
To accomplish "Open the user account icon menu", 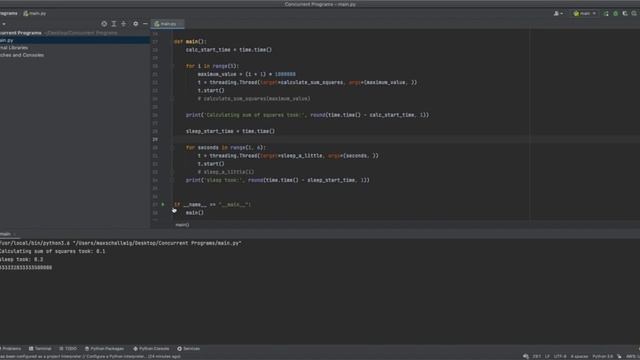I will coord(558,13).
